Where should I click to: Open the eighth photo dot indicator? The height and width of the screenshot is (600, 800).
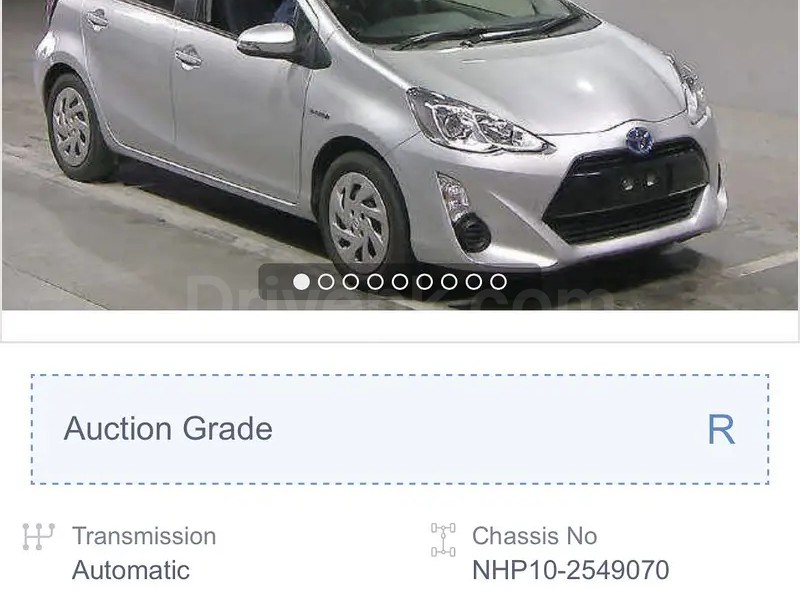(x=473, y=282)
